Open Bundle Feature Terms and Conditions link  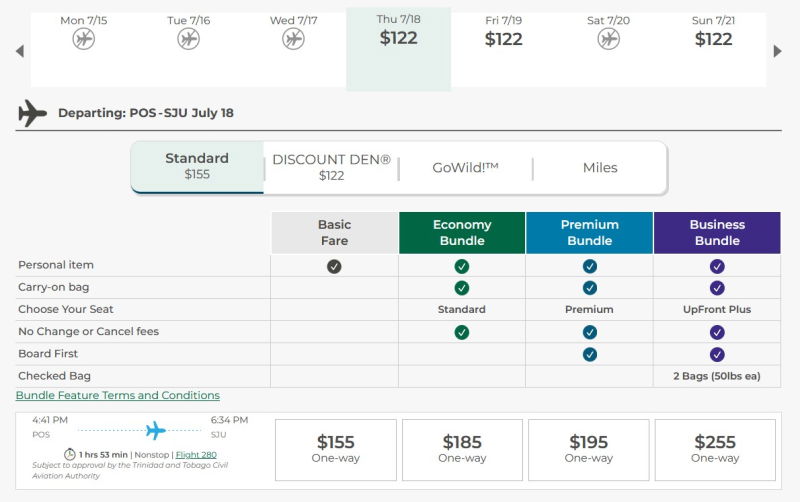pos(117,395)
